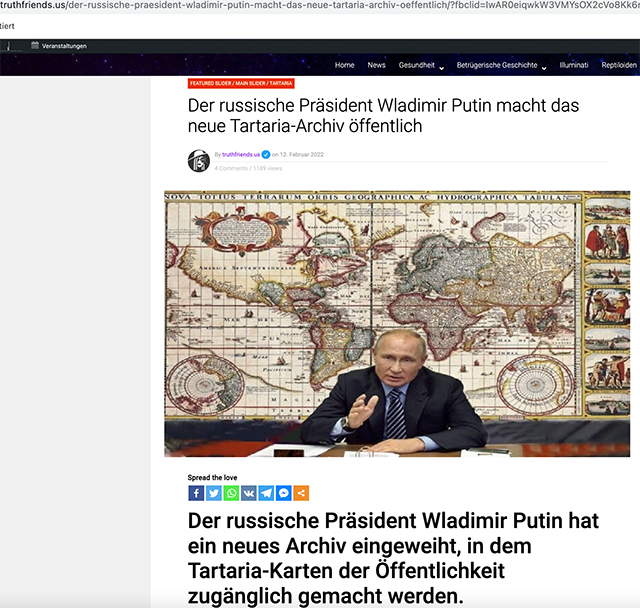
Task: Click the article headline about Tartaria-Archiv
Action: [383, 115]
